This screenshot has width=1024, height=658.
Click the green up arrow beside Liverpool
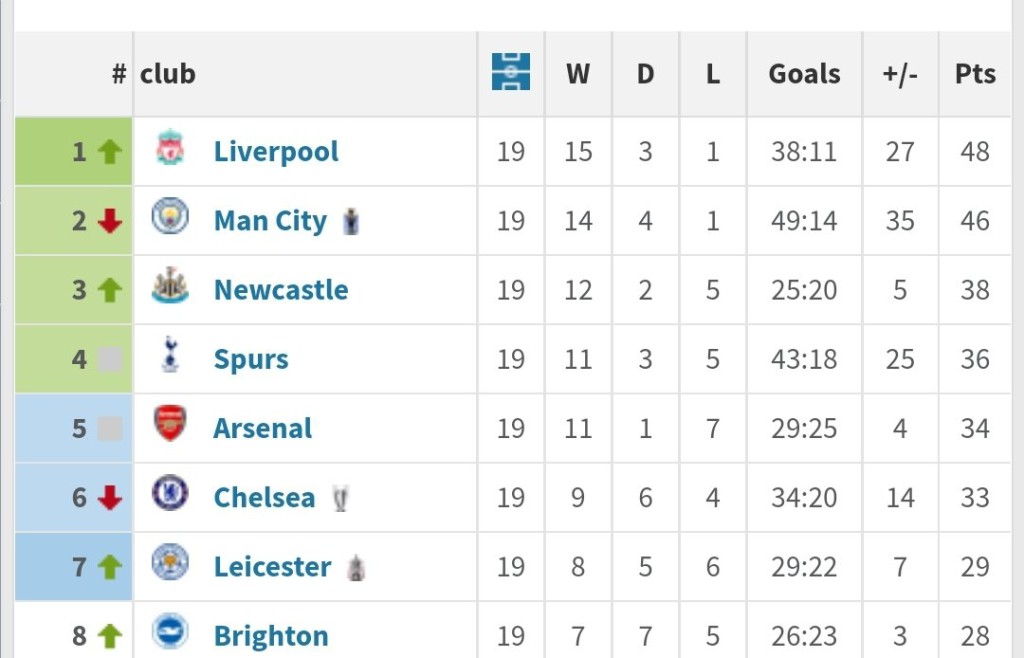[x=110, y=152]
